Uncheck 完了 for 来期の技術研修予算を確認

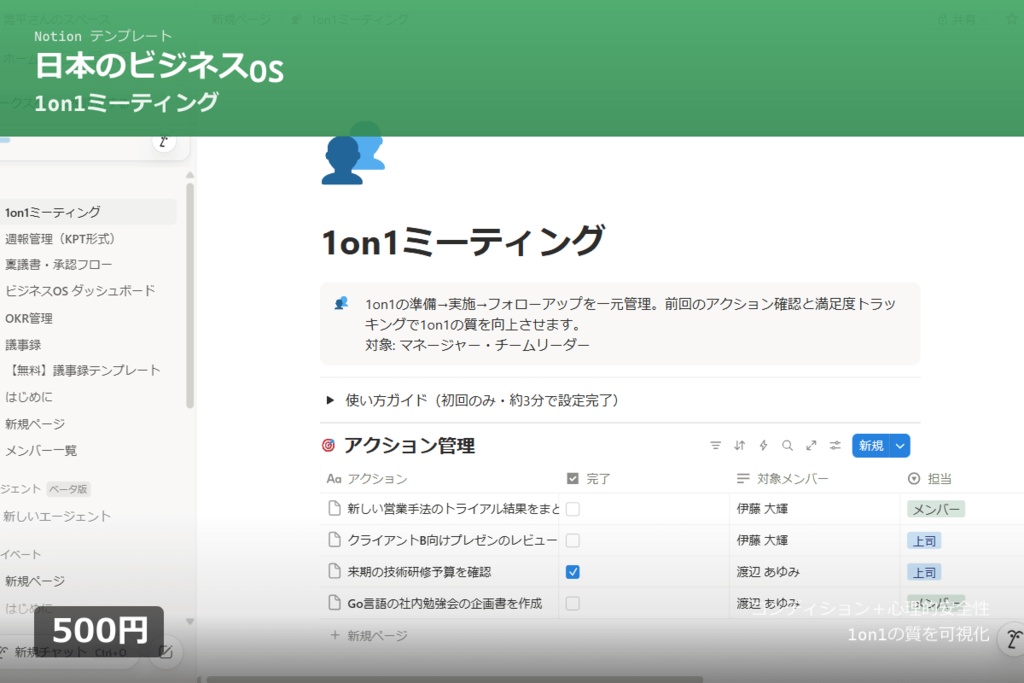click(572, 571)
